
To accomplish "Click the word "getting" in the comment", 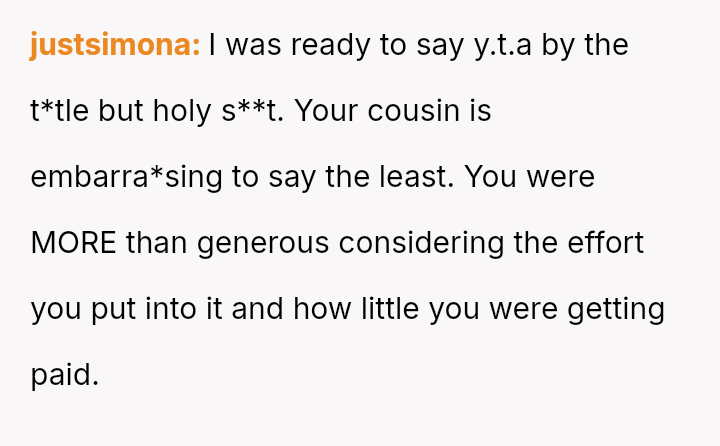I will pyautogui.click(x=616, y=309).
